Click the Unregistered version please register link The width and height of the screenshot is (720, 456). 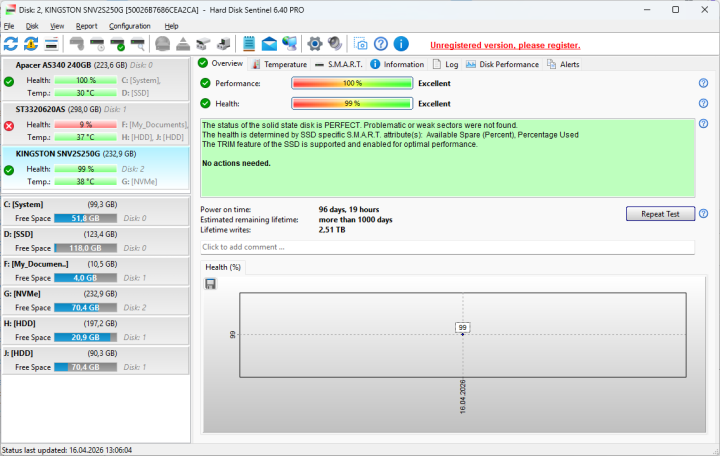[x=505, y=45]
